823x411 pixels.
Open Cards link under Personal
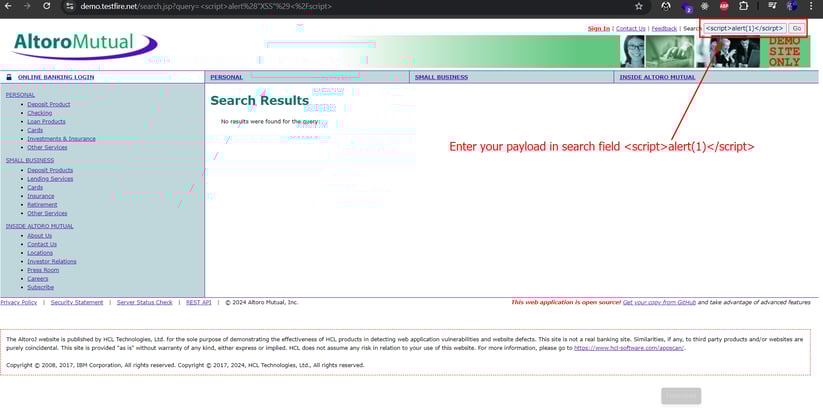(35, 130)
